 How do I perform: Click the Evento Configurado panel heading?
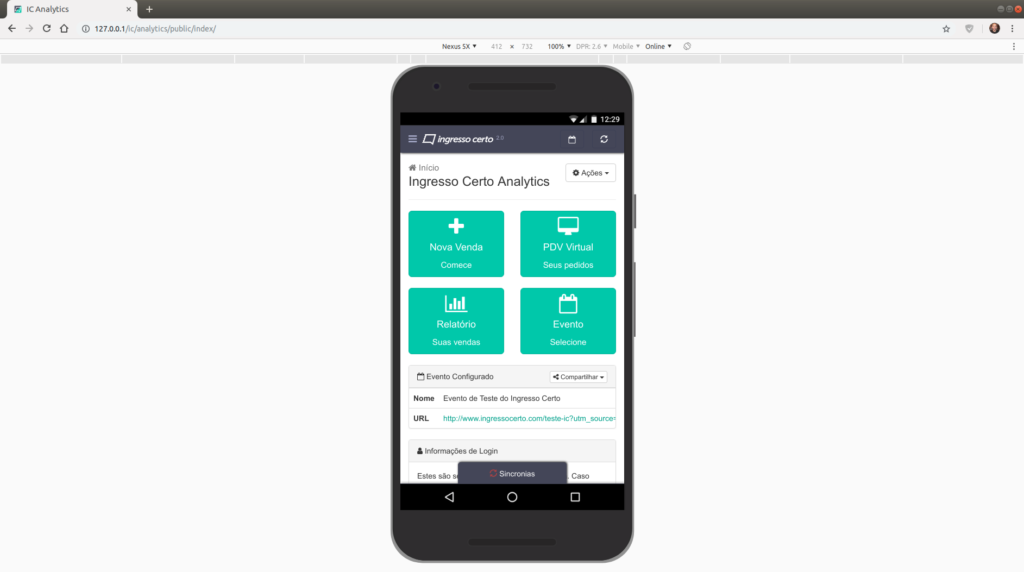coord(455,377)
